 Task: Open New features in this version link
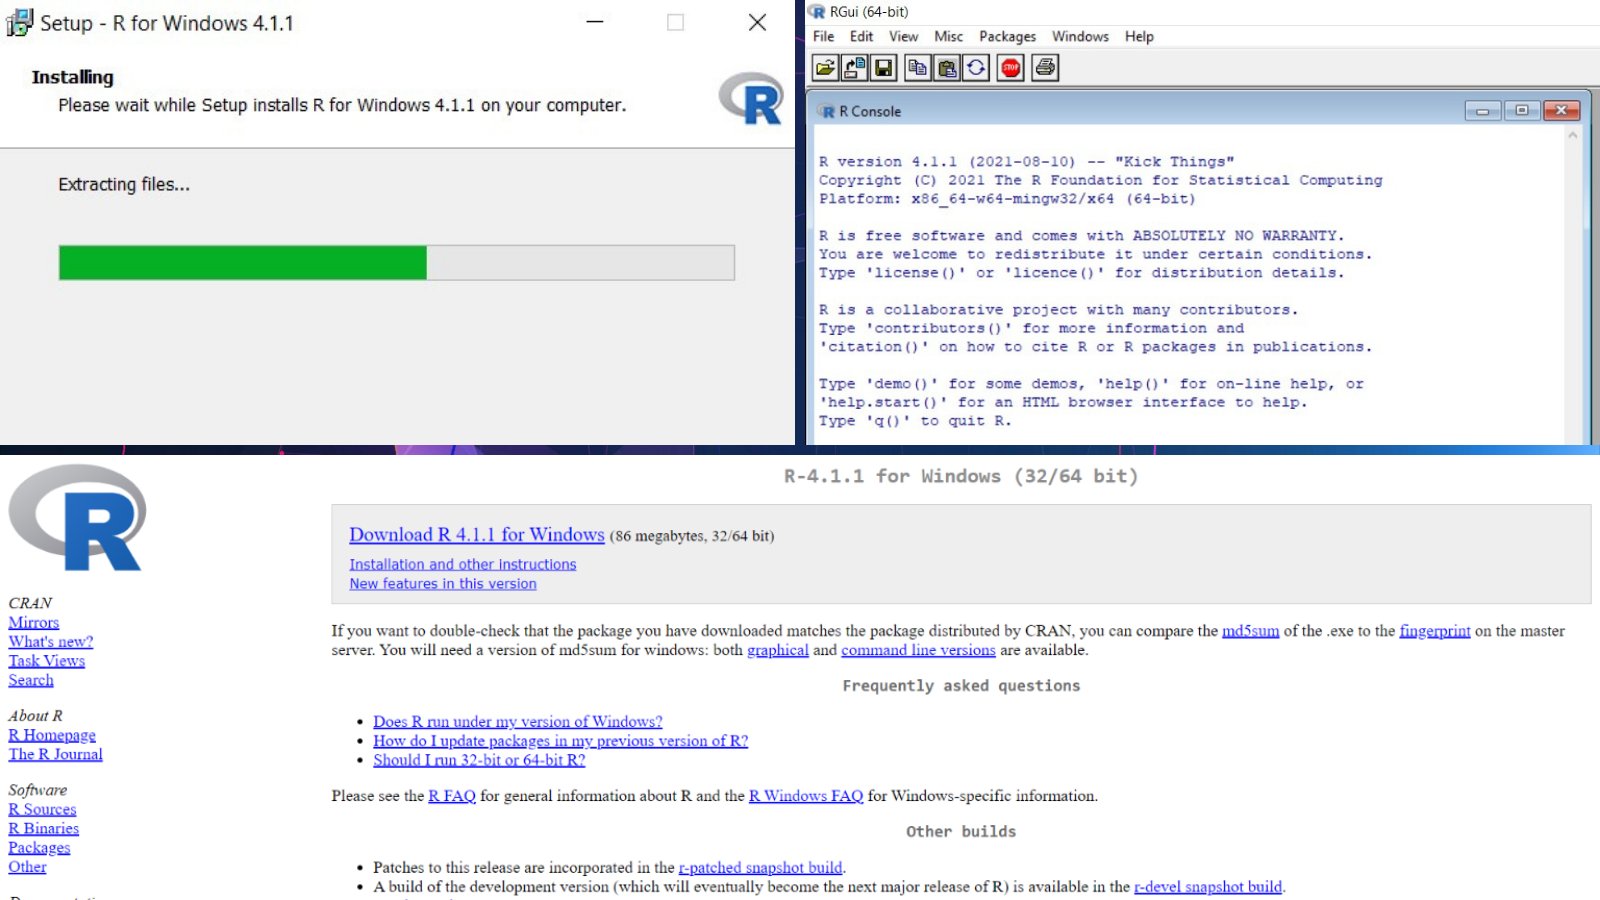tap(443, 584)
